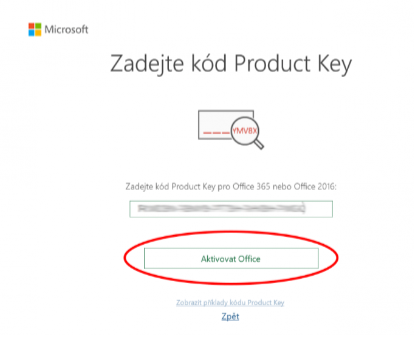Click the heading Zadejte kód Product Key
Image resolution: width=414 pixels, height=363 pixels.
231,64
